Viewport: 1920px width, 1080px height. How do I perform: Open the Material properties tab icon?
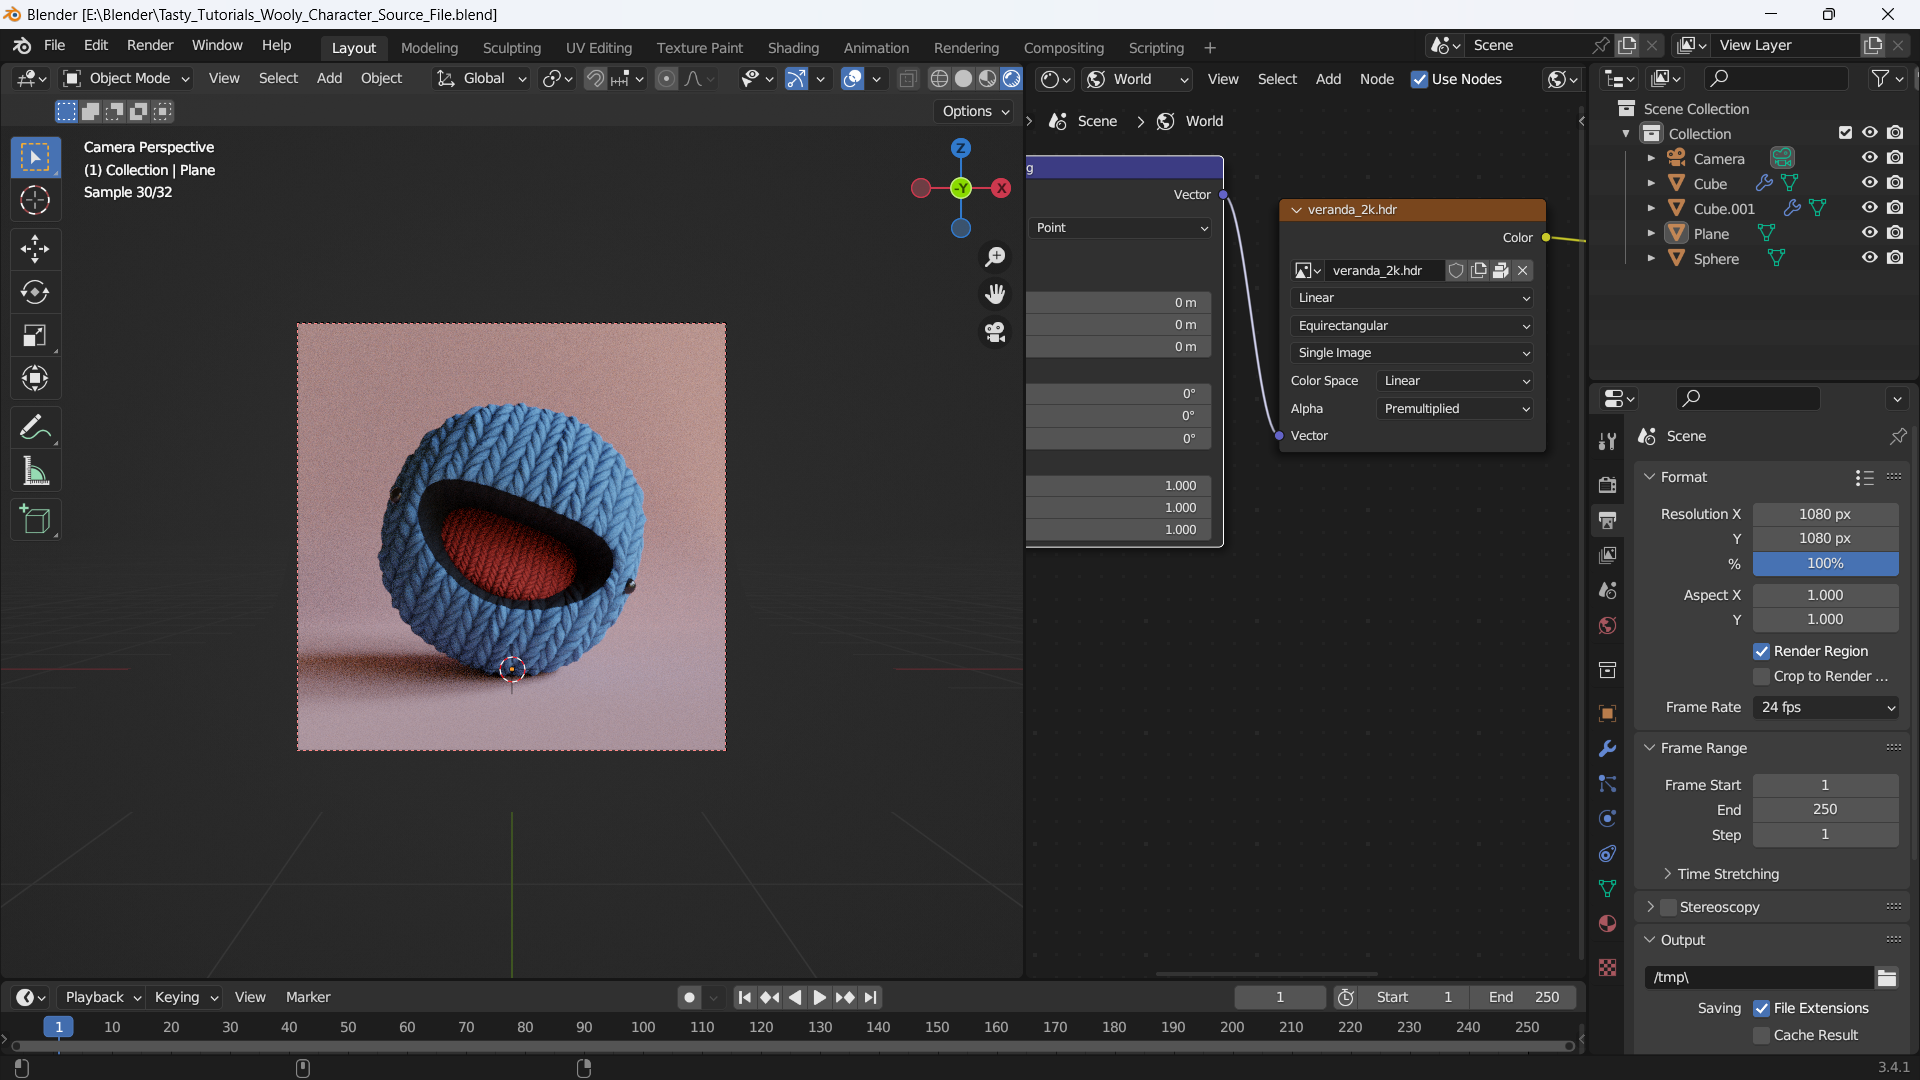tap(1607, 924)
